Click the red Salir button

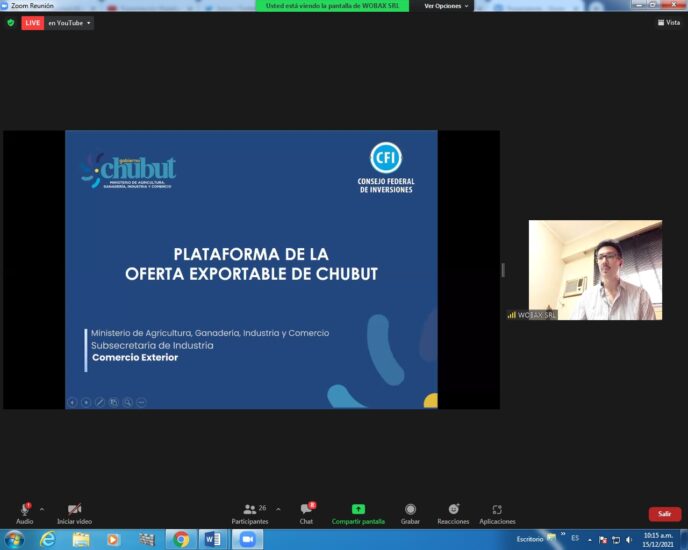tap(664, 514)
